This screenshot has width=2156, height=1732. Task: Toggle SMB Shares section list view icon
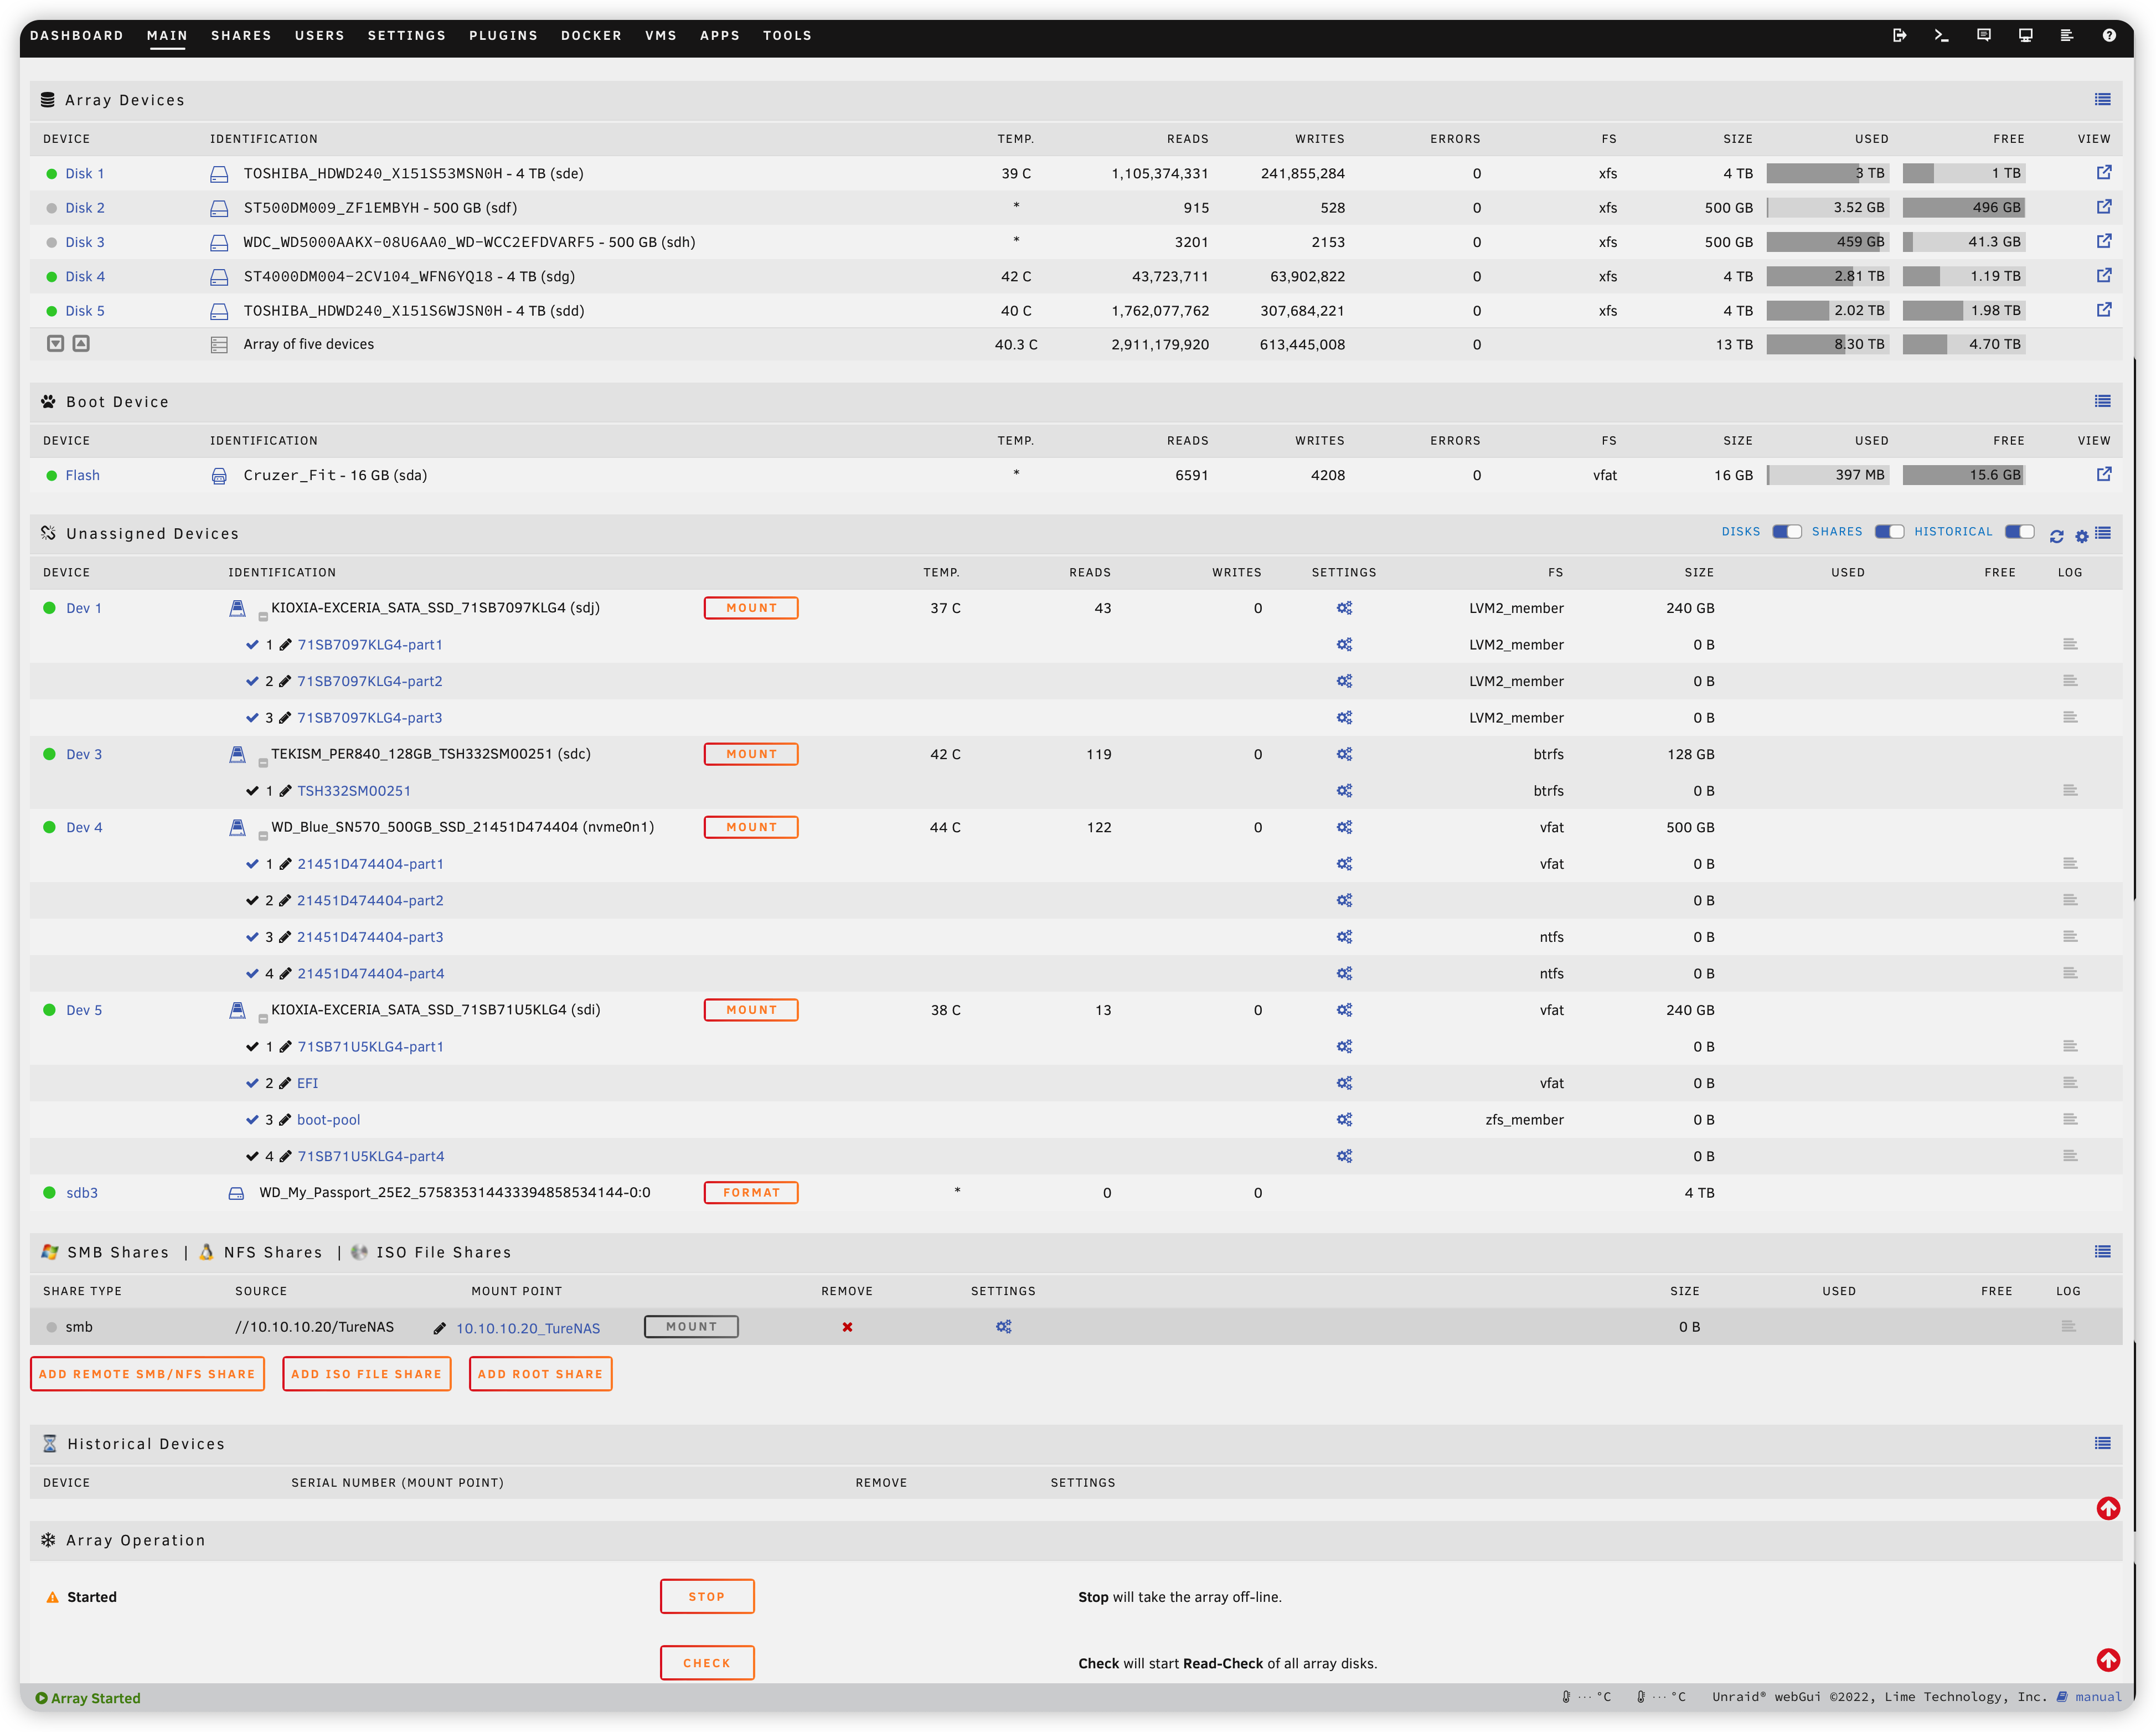point(2102,1251)
